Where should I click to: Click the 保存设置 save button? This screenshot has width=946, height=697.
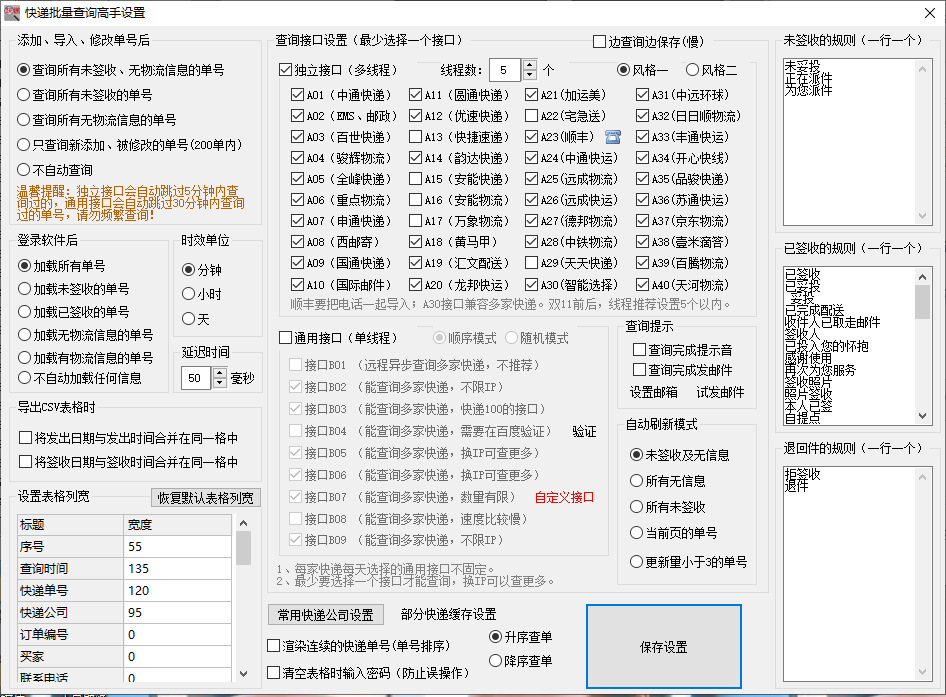664,646
